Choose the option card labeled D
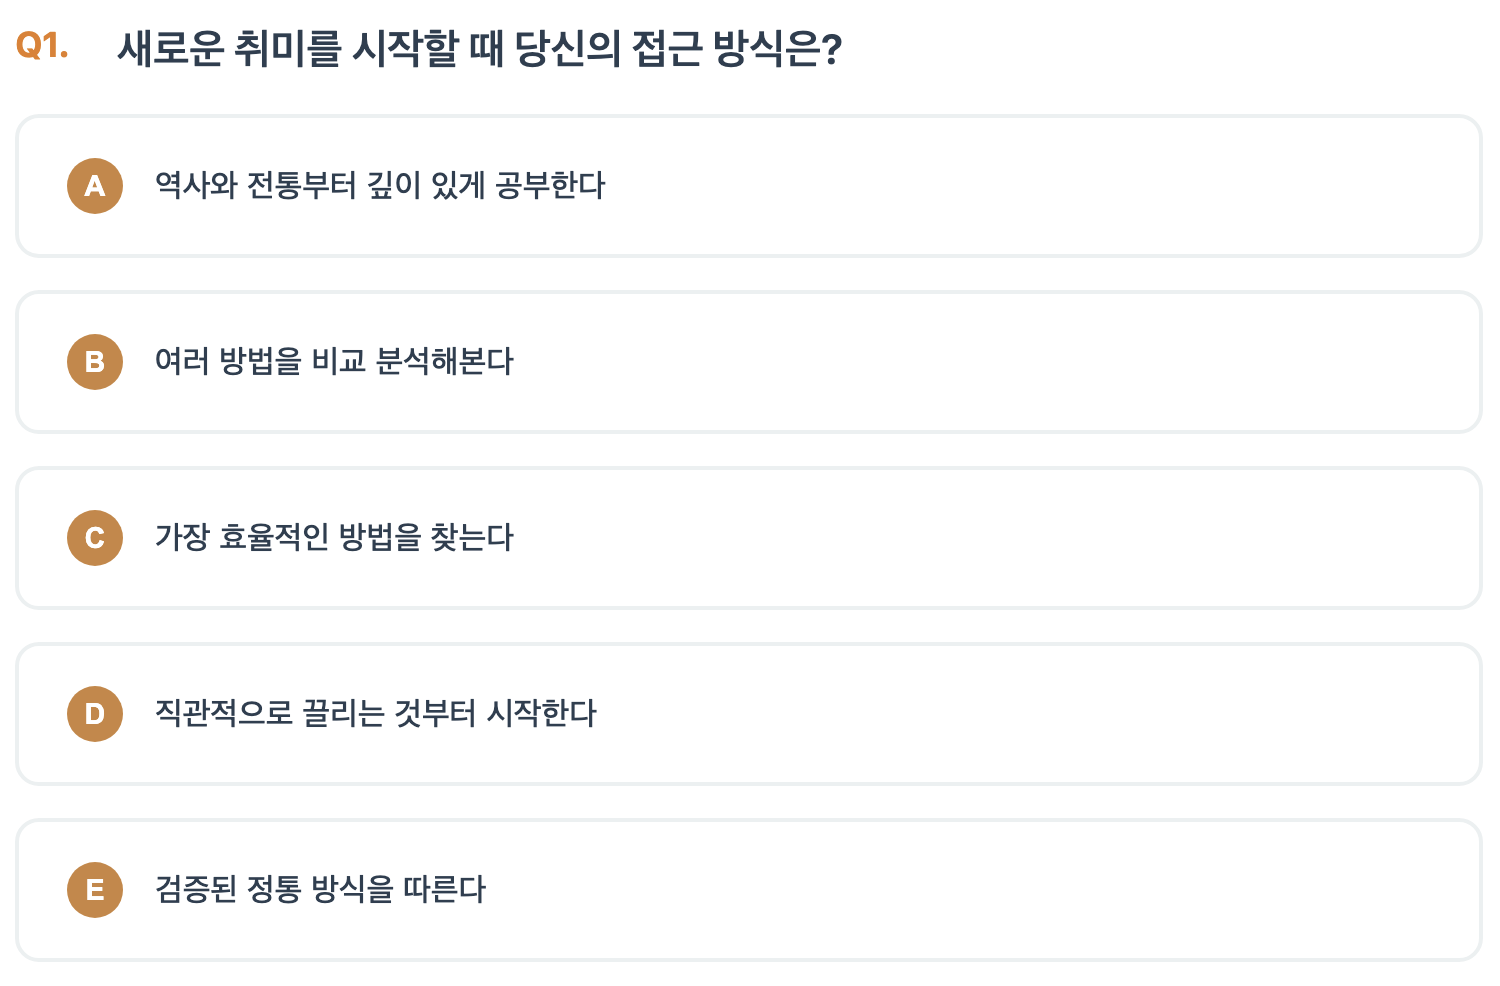Viewport: 1500px width, 986px height. pyautogui.click(x=750, y=714)
